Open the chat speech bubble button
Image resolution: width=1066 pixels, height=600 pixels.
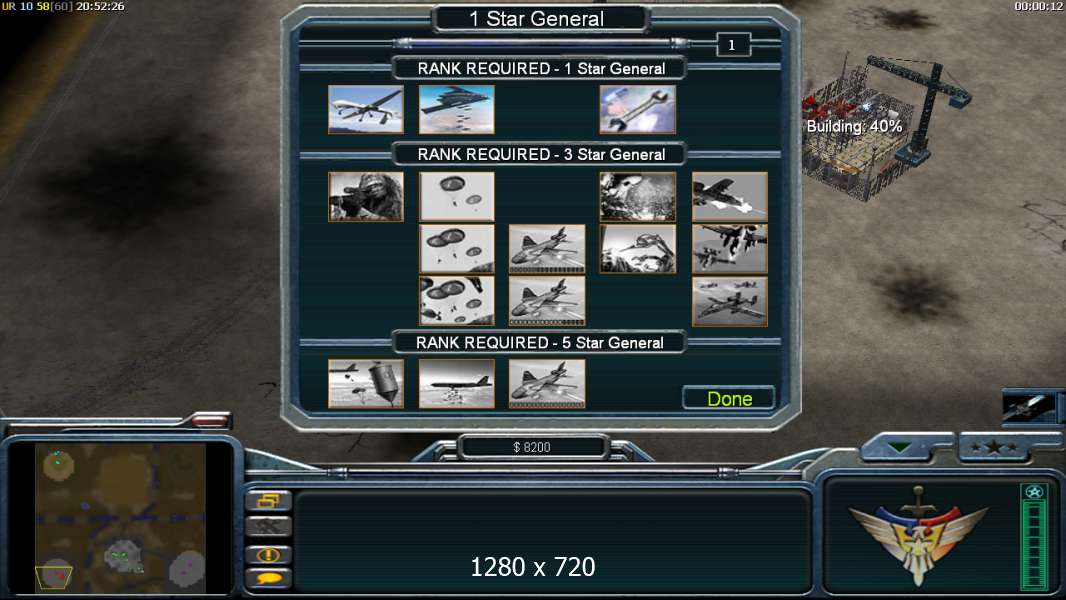click(x=268, y=578)
